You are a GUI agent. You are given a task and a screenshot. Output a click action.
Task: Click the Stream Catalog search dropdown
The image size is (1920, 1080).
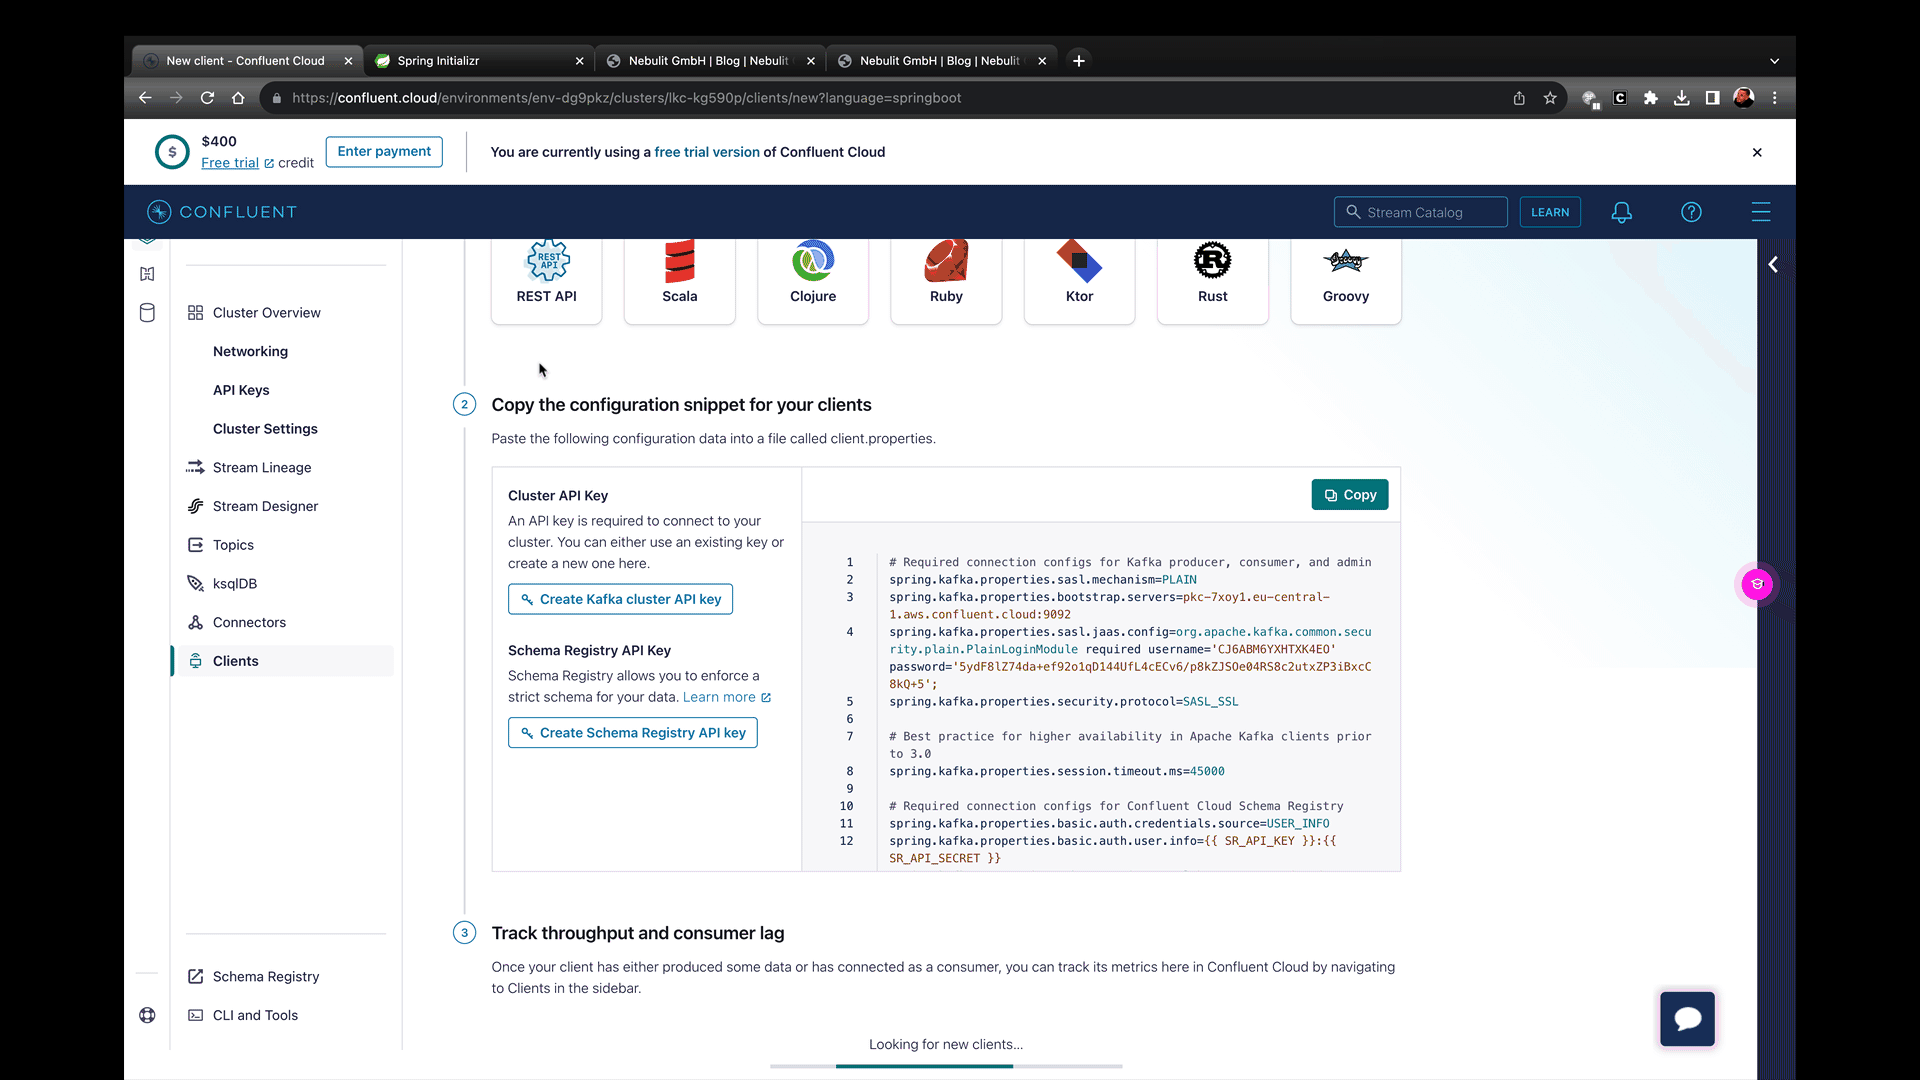coord(1422,212)
